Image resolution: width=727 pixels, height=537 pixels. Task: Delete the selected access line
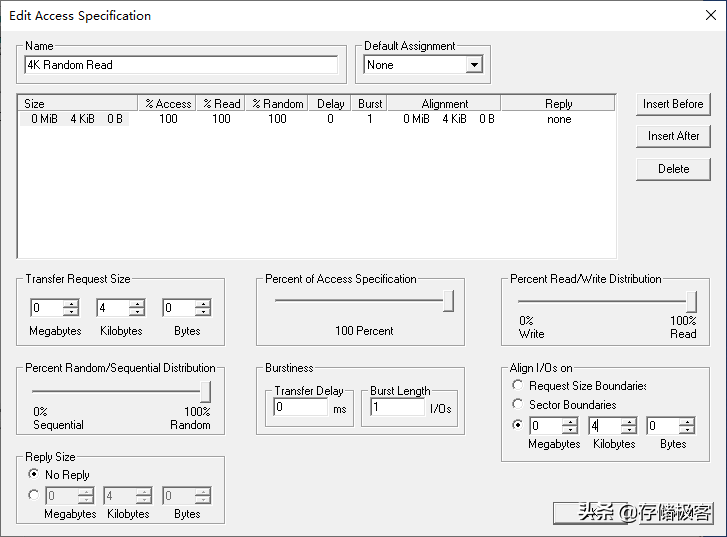click(673, 169)
